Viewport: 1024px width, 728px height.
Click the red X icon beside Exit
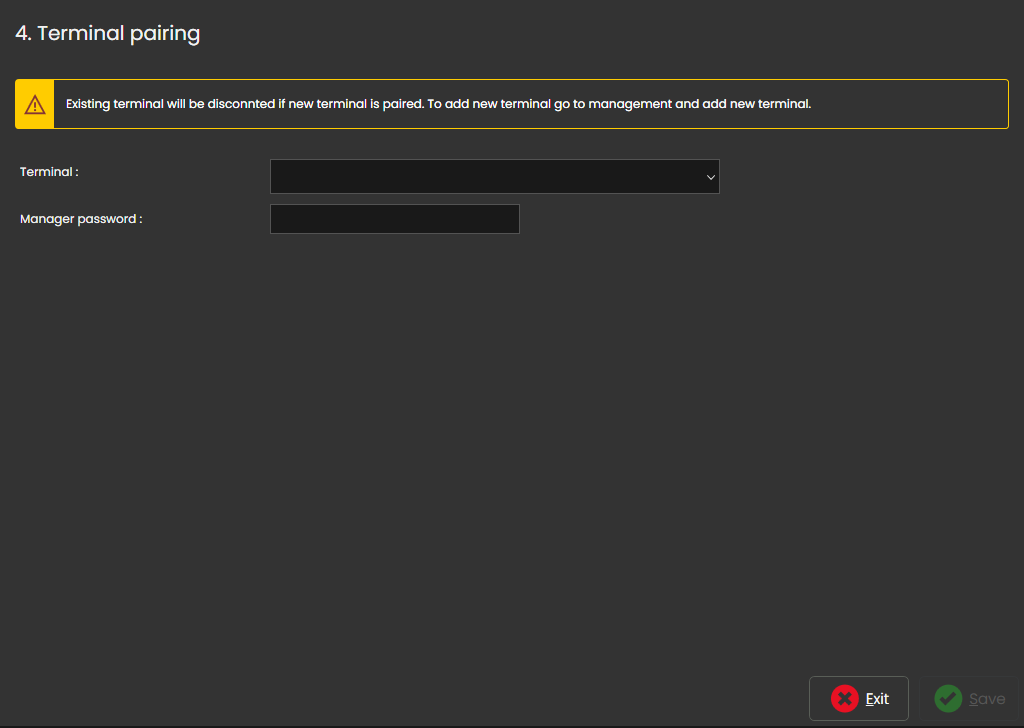pos(844,699)
